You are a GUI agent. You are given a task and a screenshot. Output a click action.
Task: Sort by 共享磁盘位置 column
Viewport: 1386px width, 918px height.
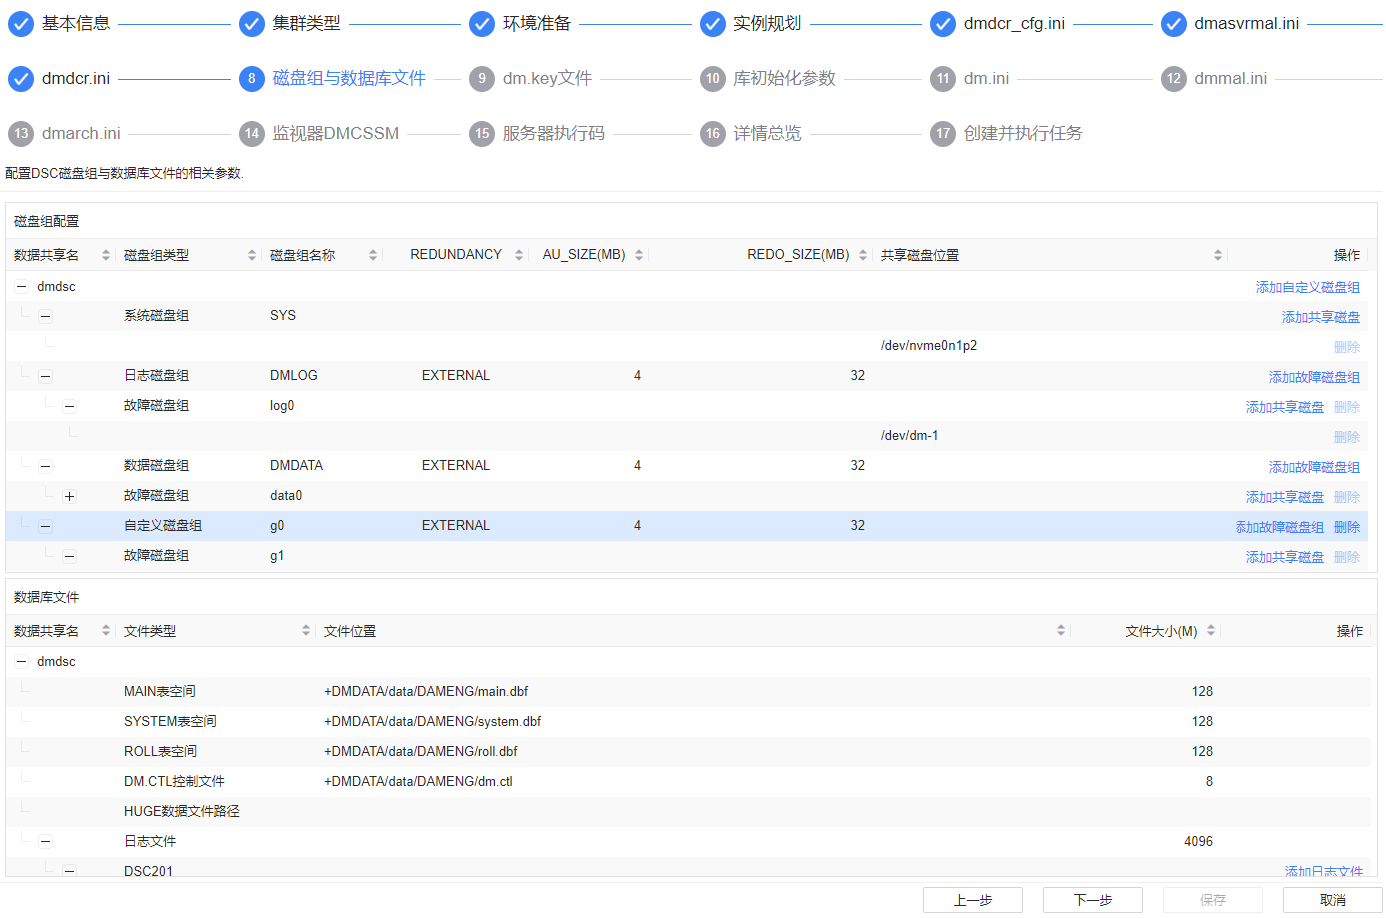(x=1218, y=255)
